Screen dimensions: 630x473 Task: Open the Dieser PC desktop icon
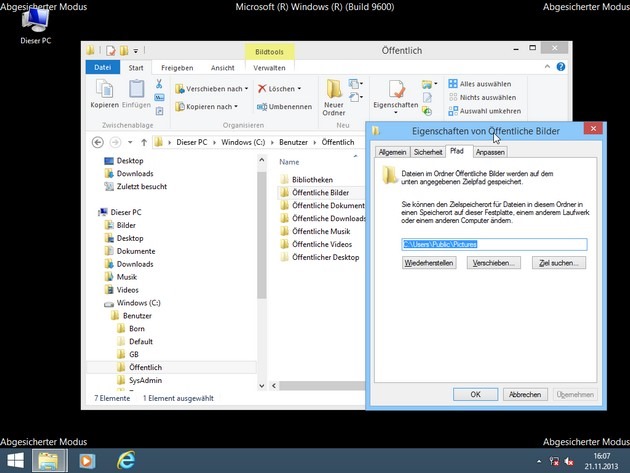tap(35, 25)
